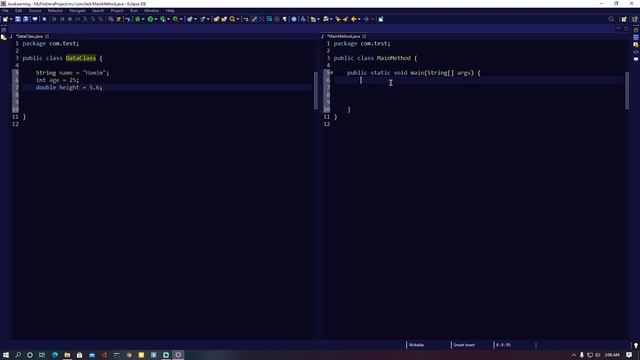Viewport: 640px width, 360px height.
Task: Open the Console view in right trim
Action: pyautogui.click(x=636, y=59)
